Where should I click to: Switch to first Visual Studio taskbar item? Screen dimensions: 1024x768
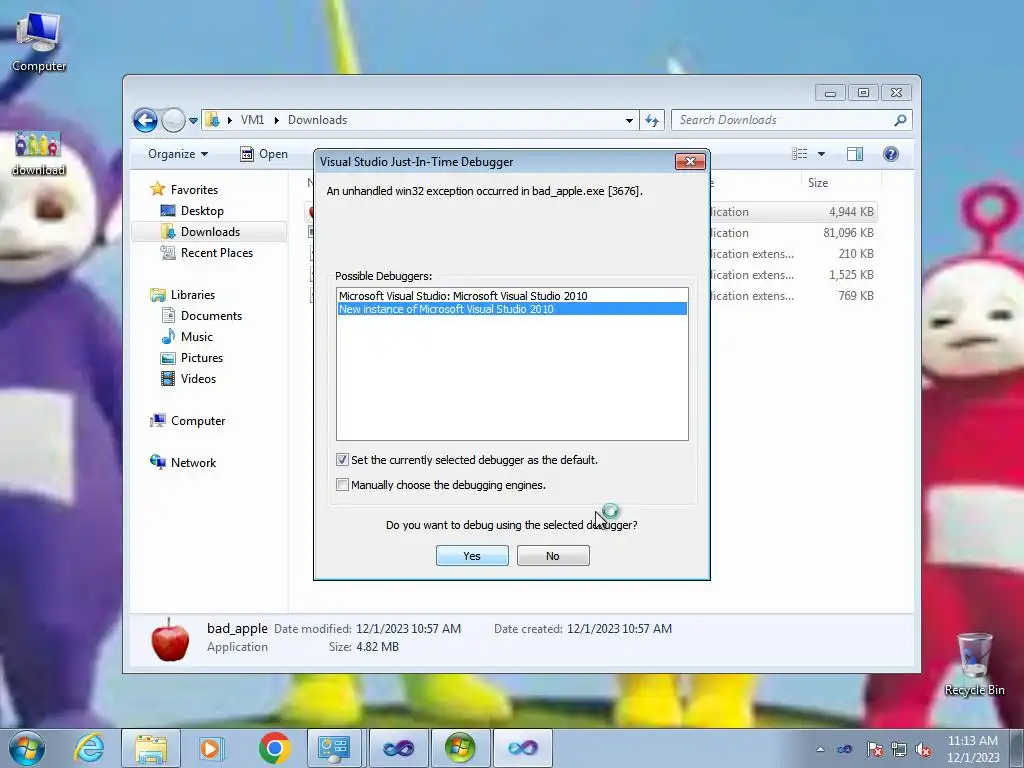pyautogui.click(x=398, y=748)
